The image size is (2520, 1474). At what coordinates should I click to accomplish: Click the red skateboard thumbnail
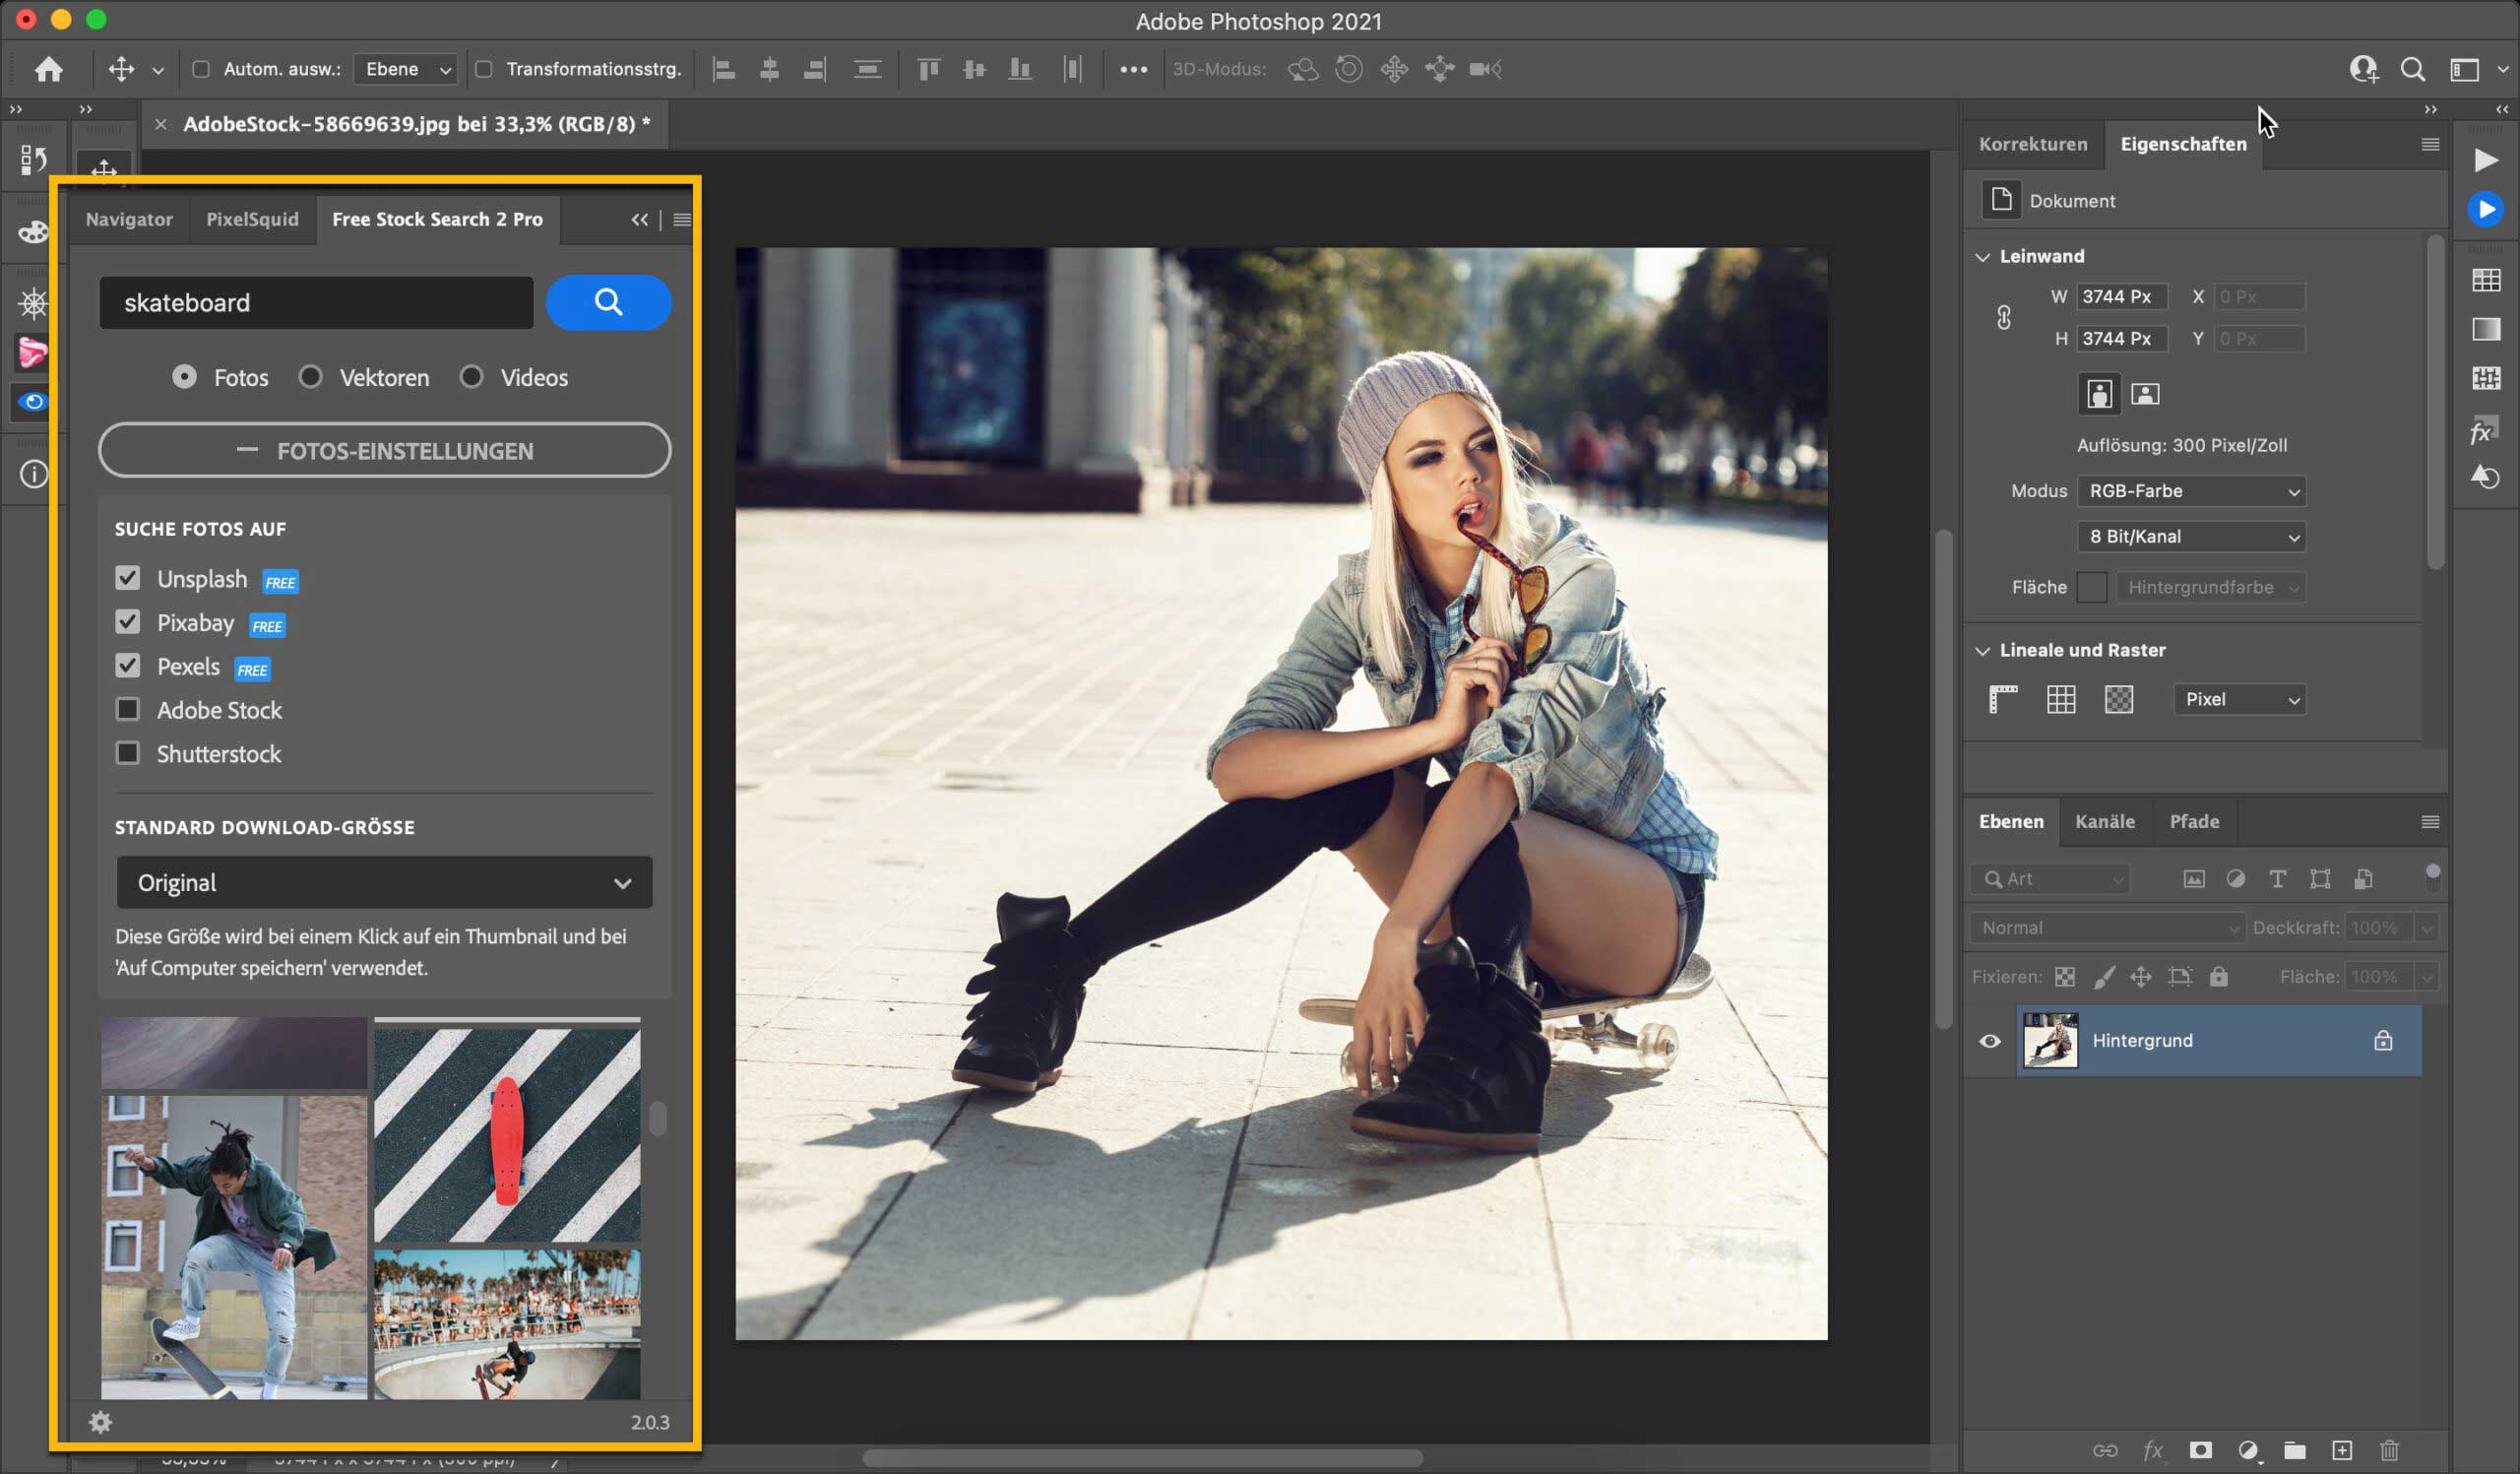pos(507,1133)
